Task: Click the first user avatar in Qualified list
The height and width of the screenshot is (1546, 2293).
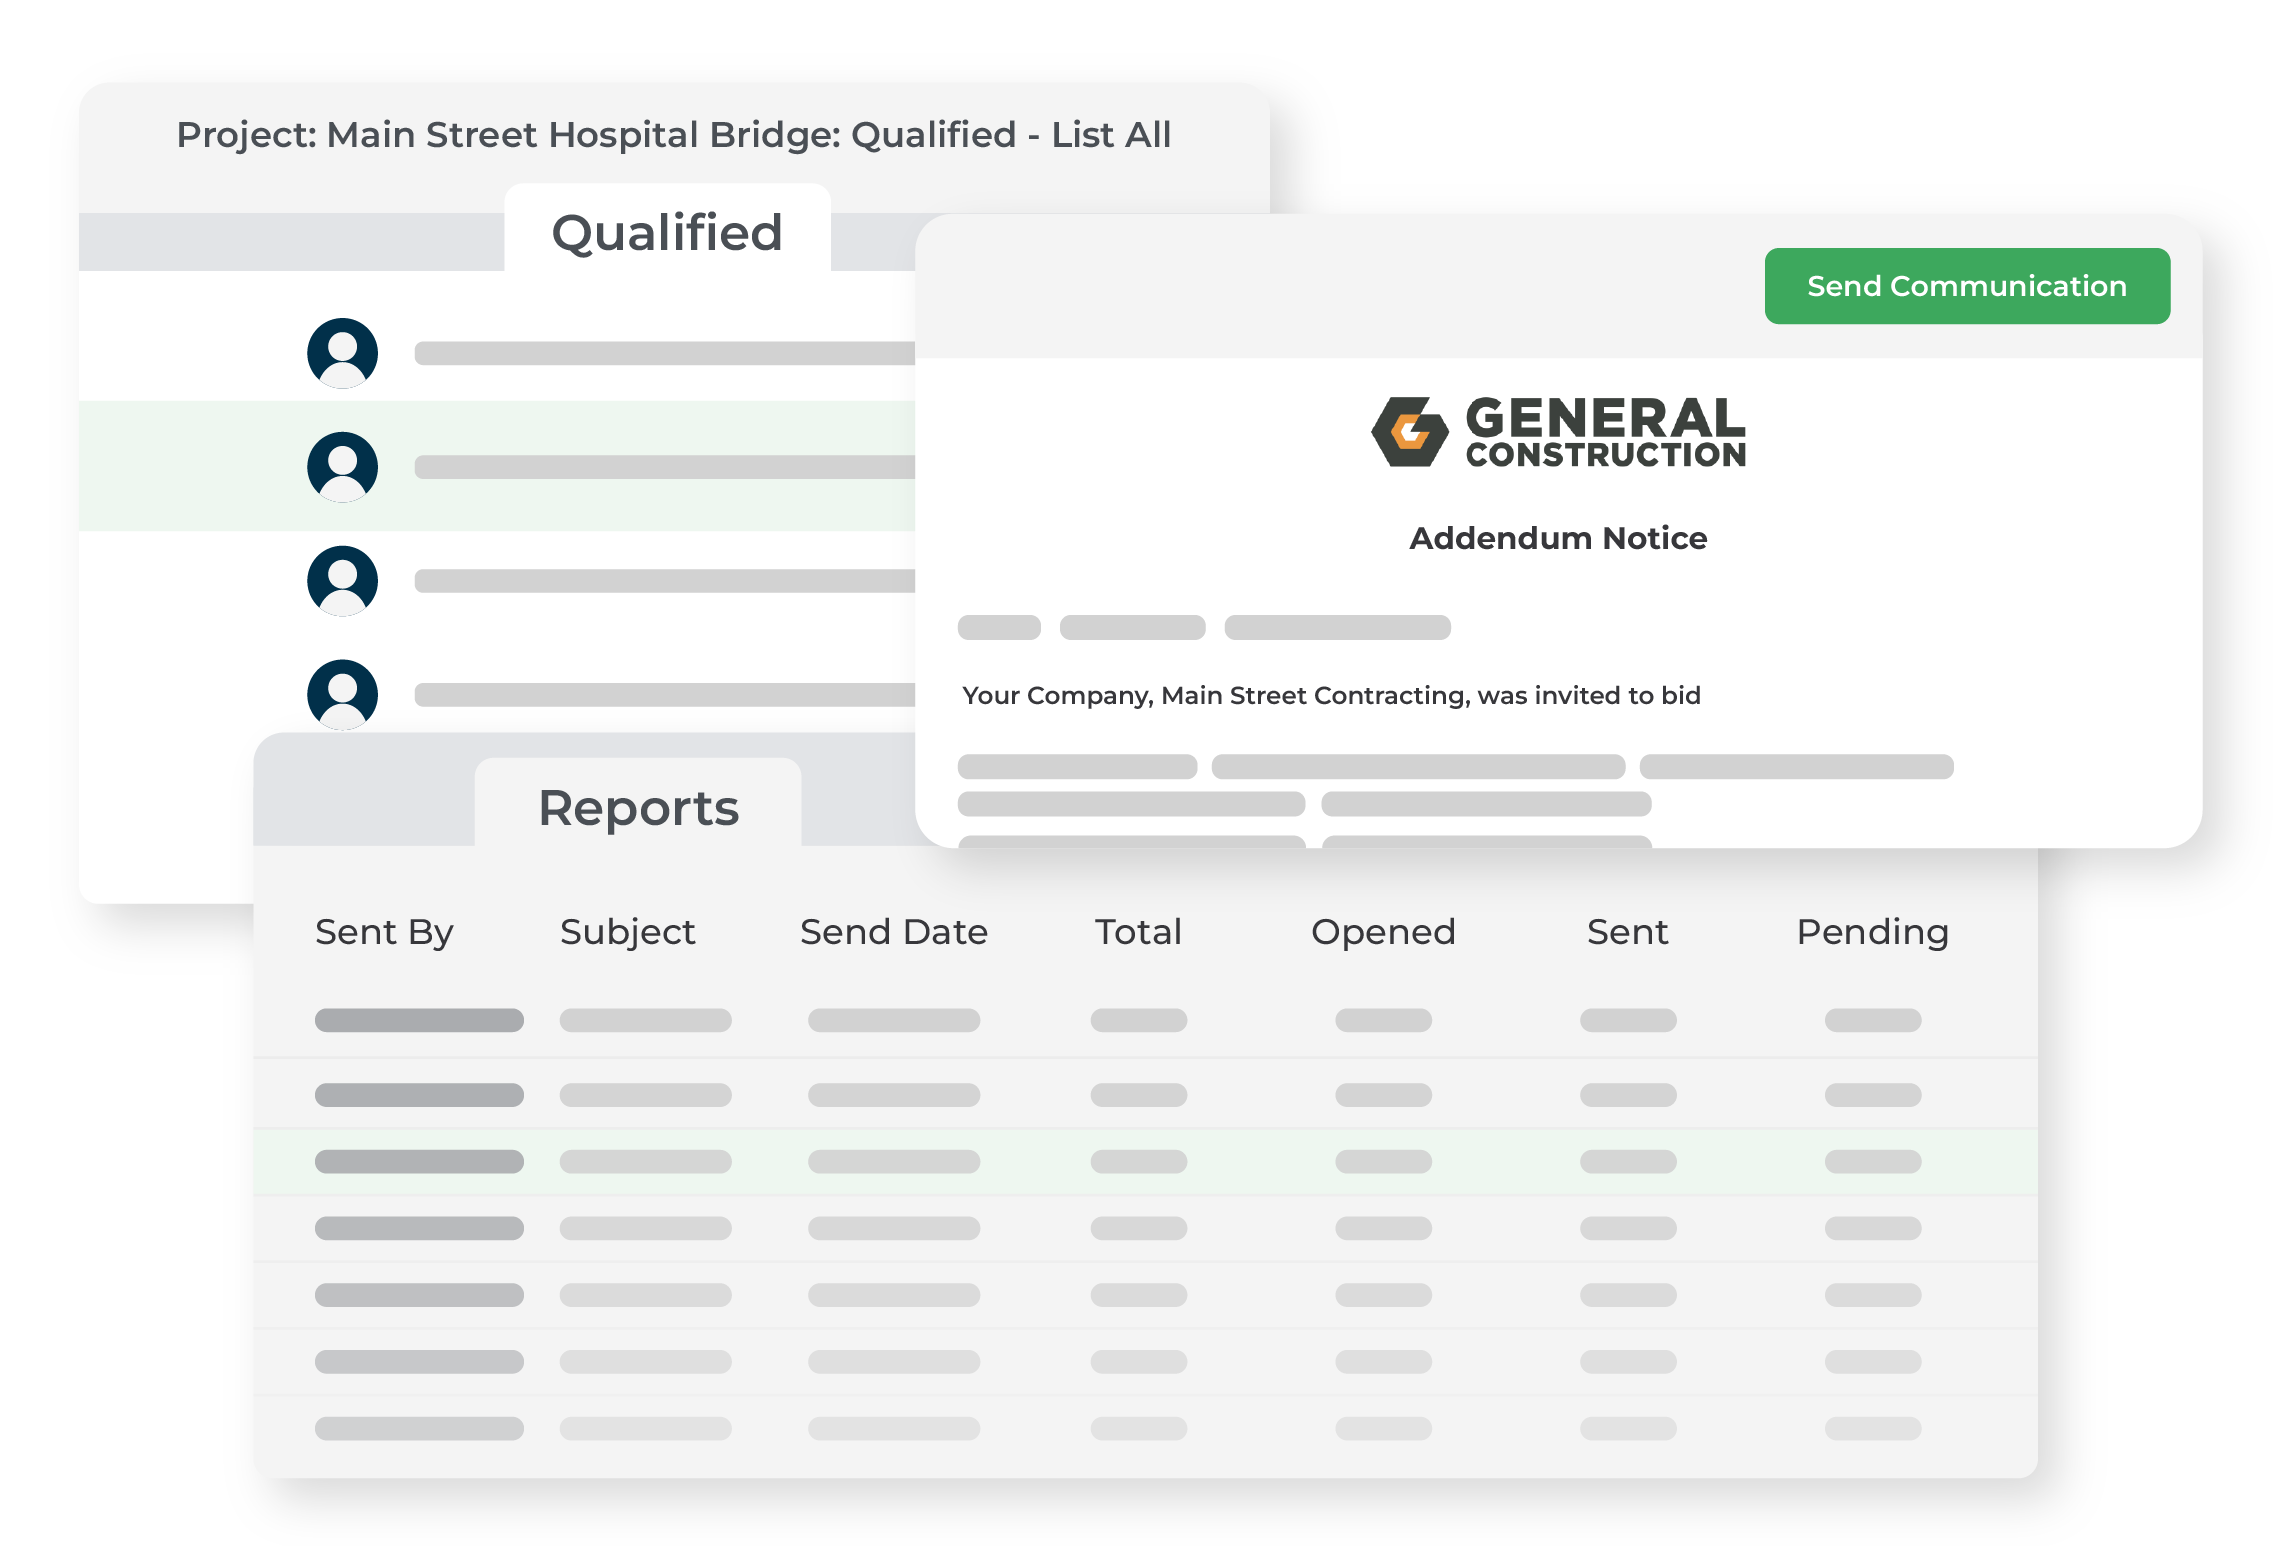Action: coord(342,353)
